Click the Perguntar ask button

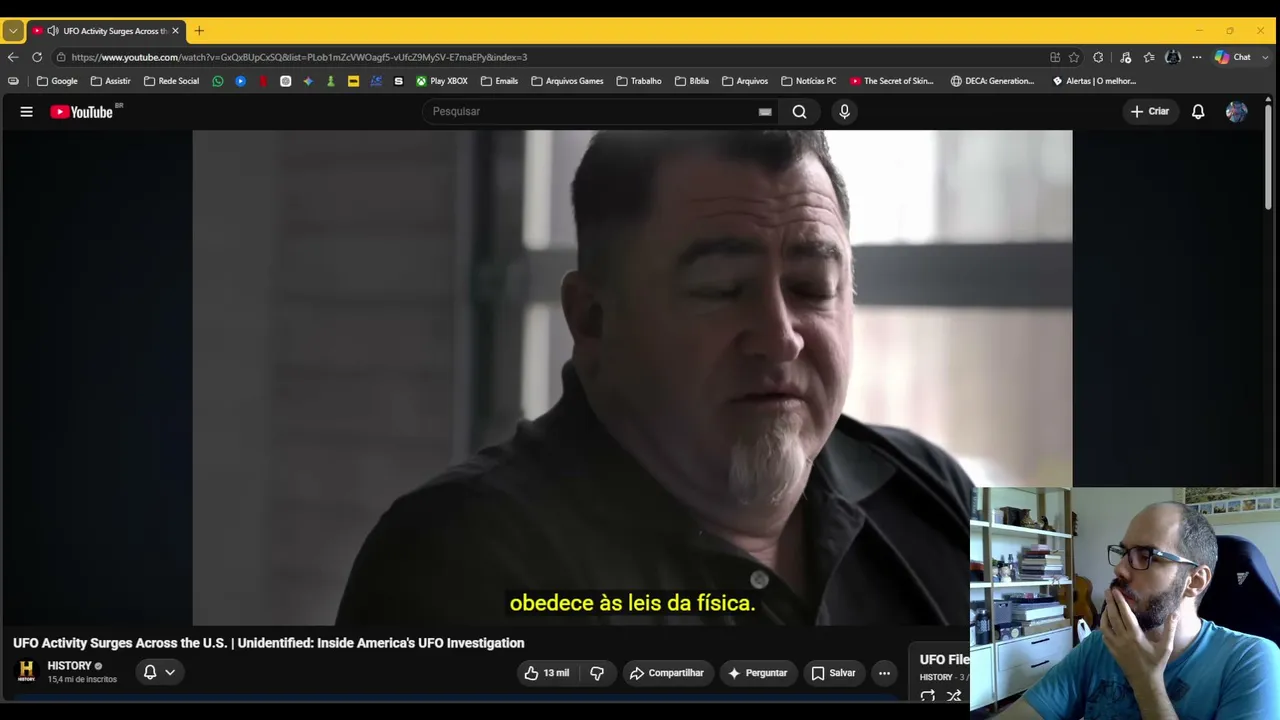pos(757,673)
